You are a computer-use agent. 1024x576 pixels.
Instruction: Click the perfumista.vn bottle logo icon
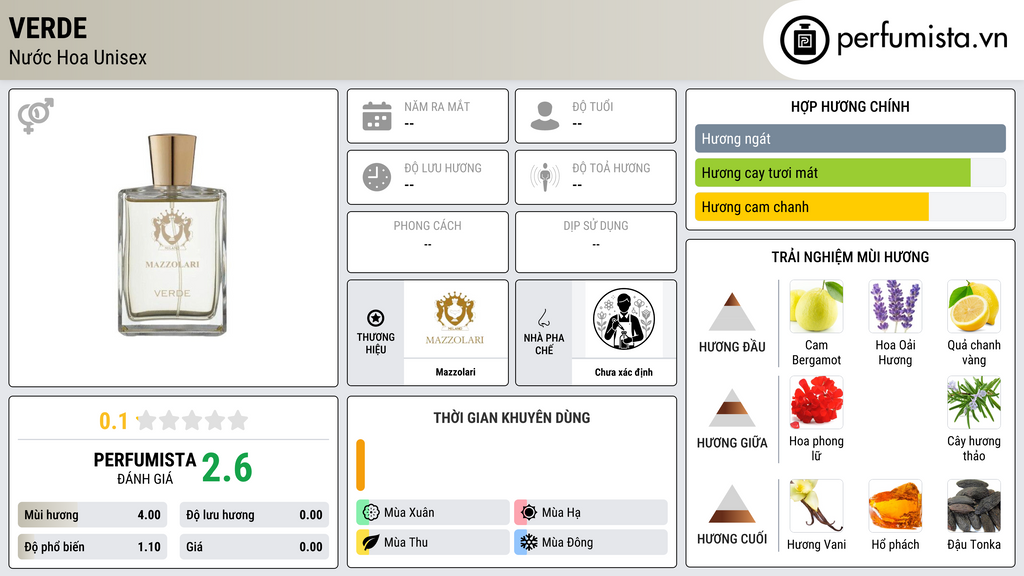(x=805, y=40)
